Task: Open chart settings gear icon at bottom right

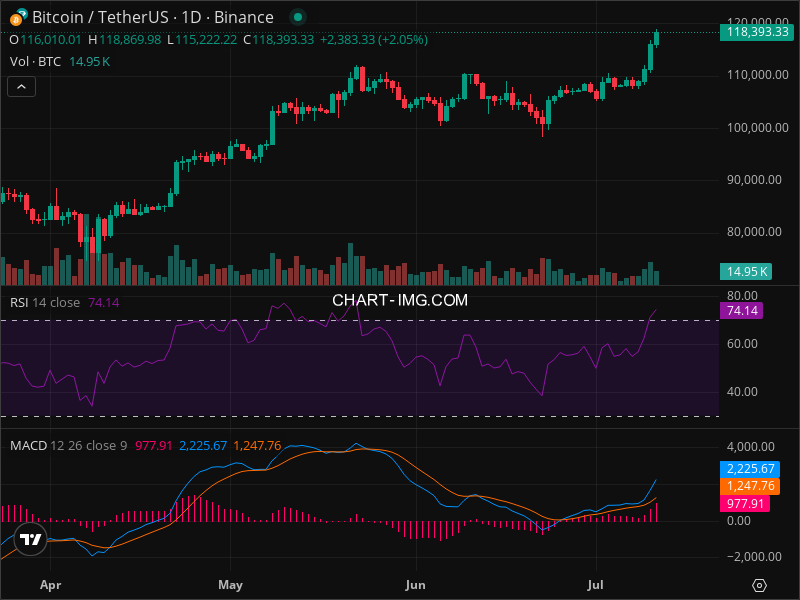Action: pos(759,585)
